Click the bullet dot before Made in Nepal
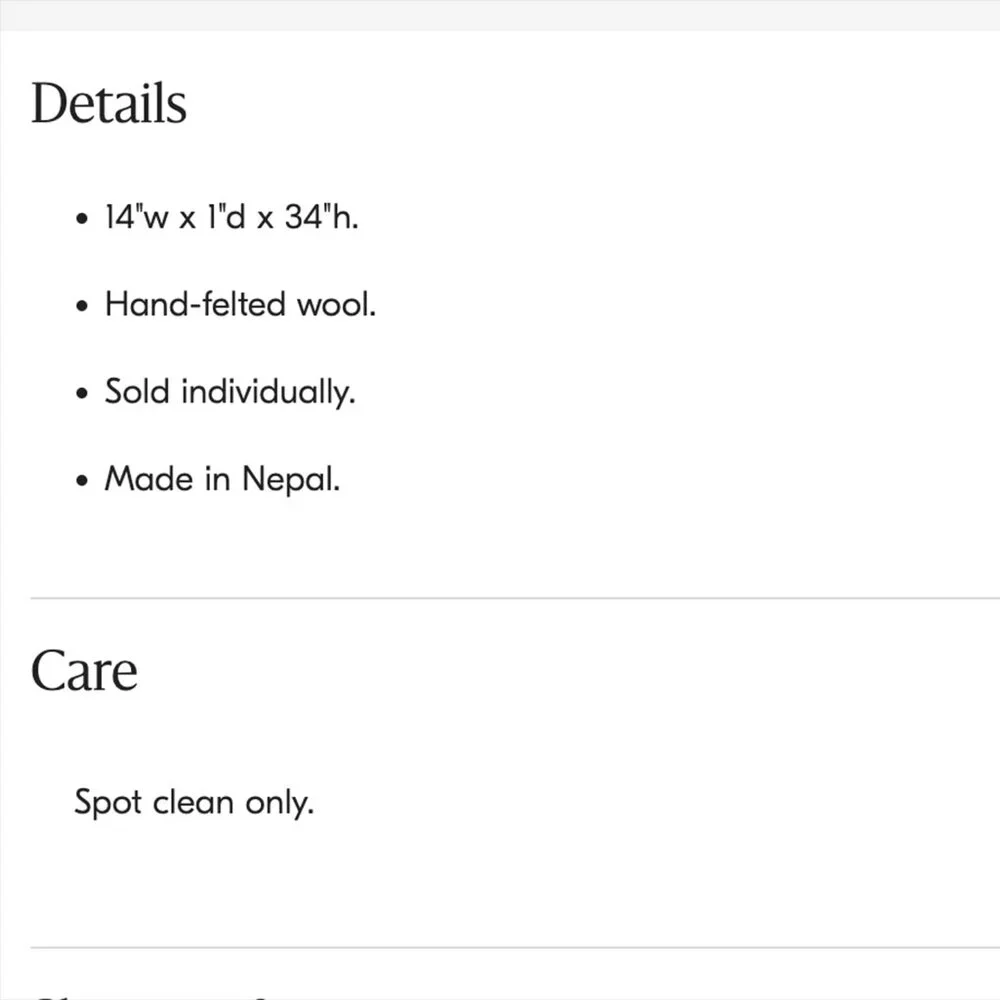This screenshot has height=1000, width=1000. [x=82, y=480]
